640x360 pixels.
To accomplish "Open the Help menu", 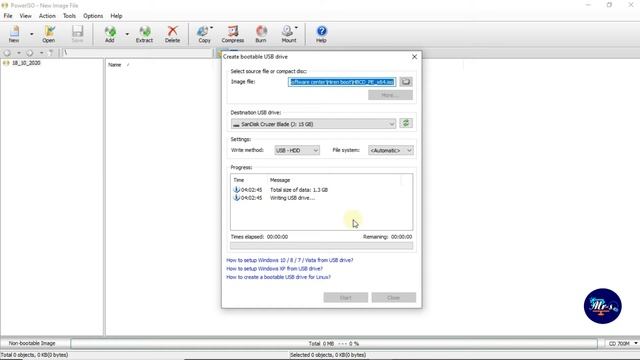I will (116, 16).
